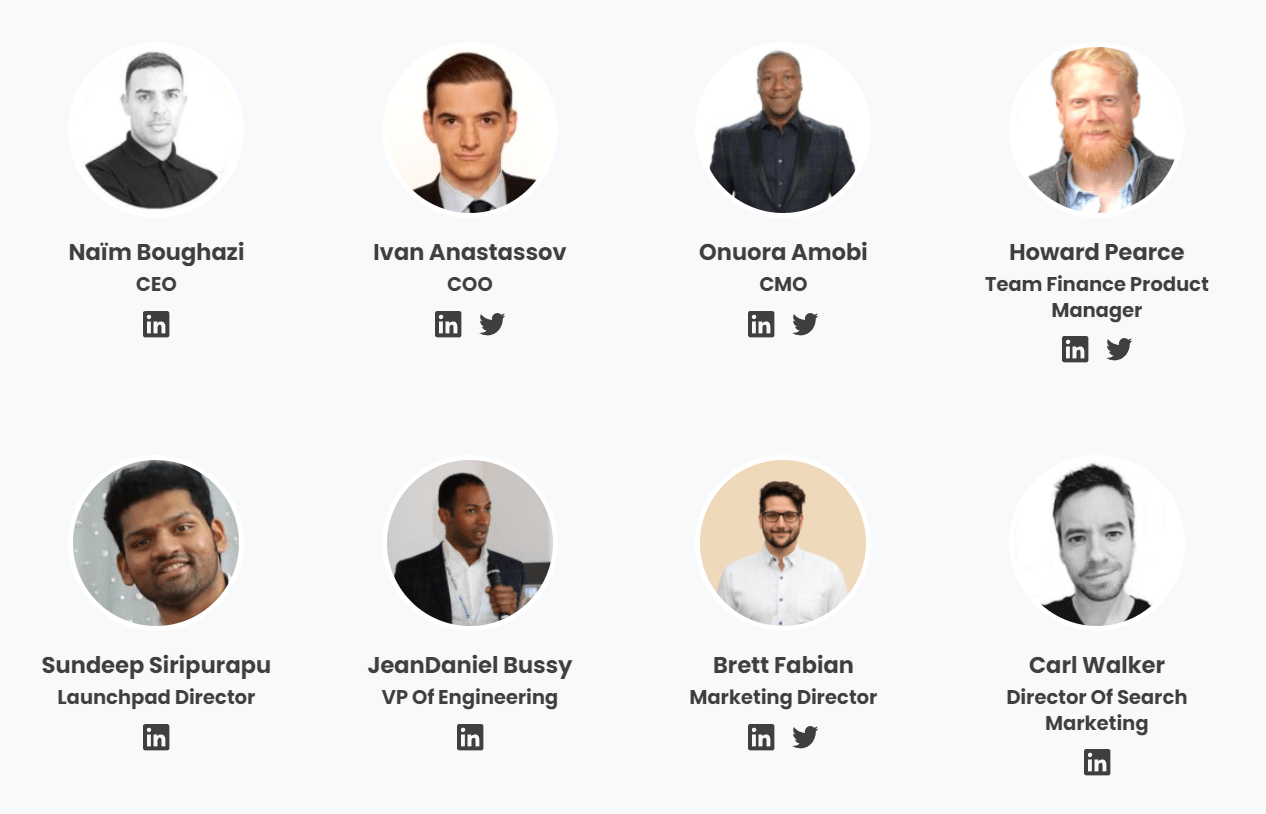Open Onuora Amobi's LinkedIn profile
This screenshot has width=1266, height=814.
coord(761,323)
